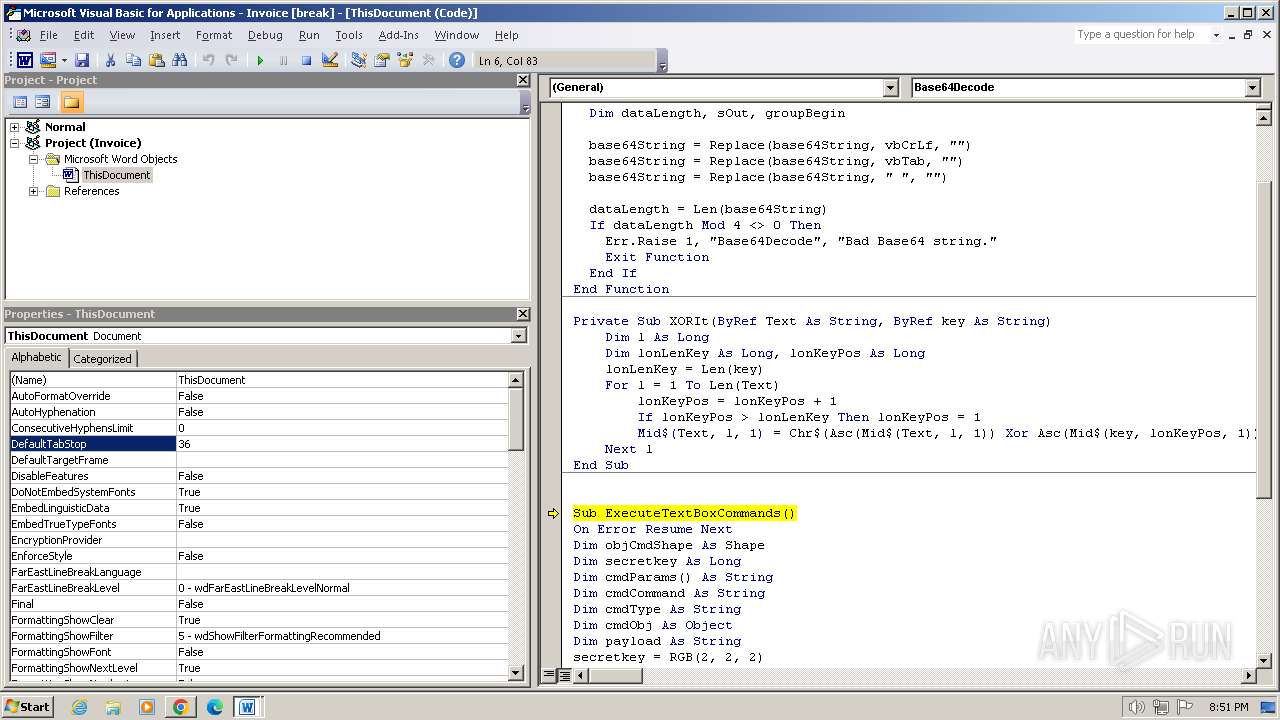
Task: Open Properties Window toolbar icon
Action: [x=381, y=61]
